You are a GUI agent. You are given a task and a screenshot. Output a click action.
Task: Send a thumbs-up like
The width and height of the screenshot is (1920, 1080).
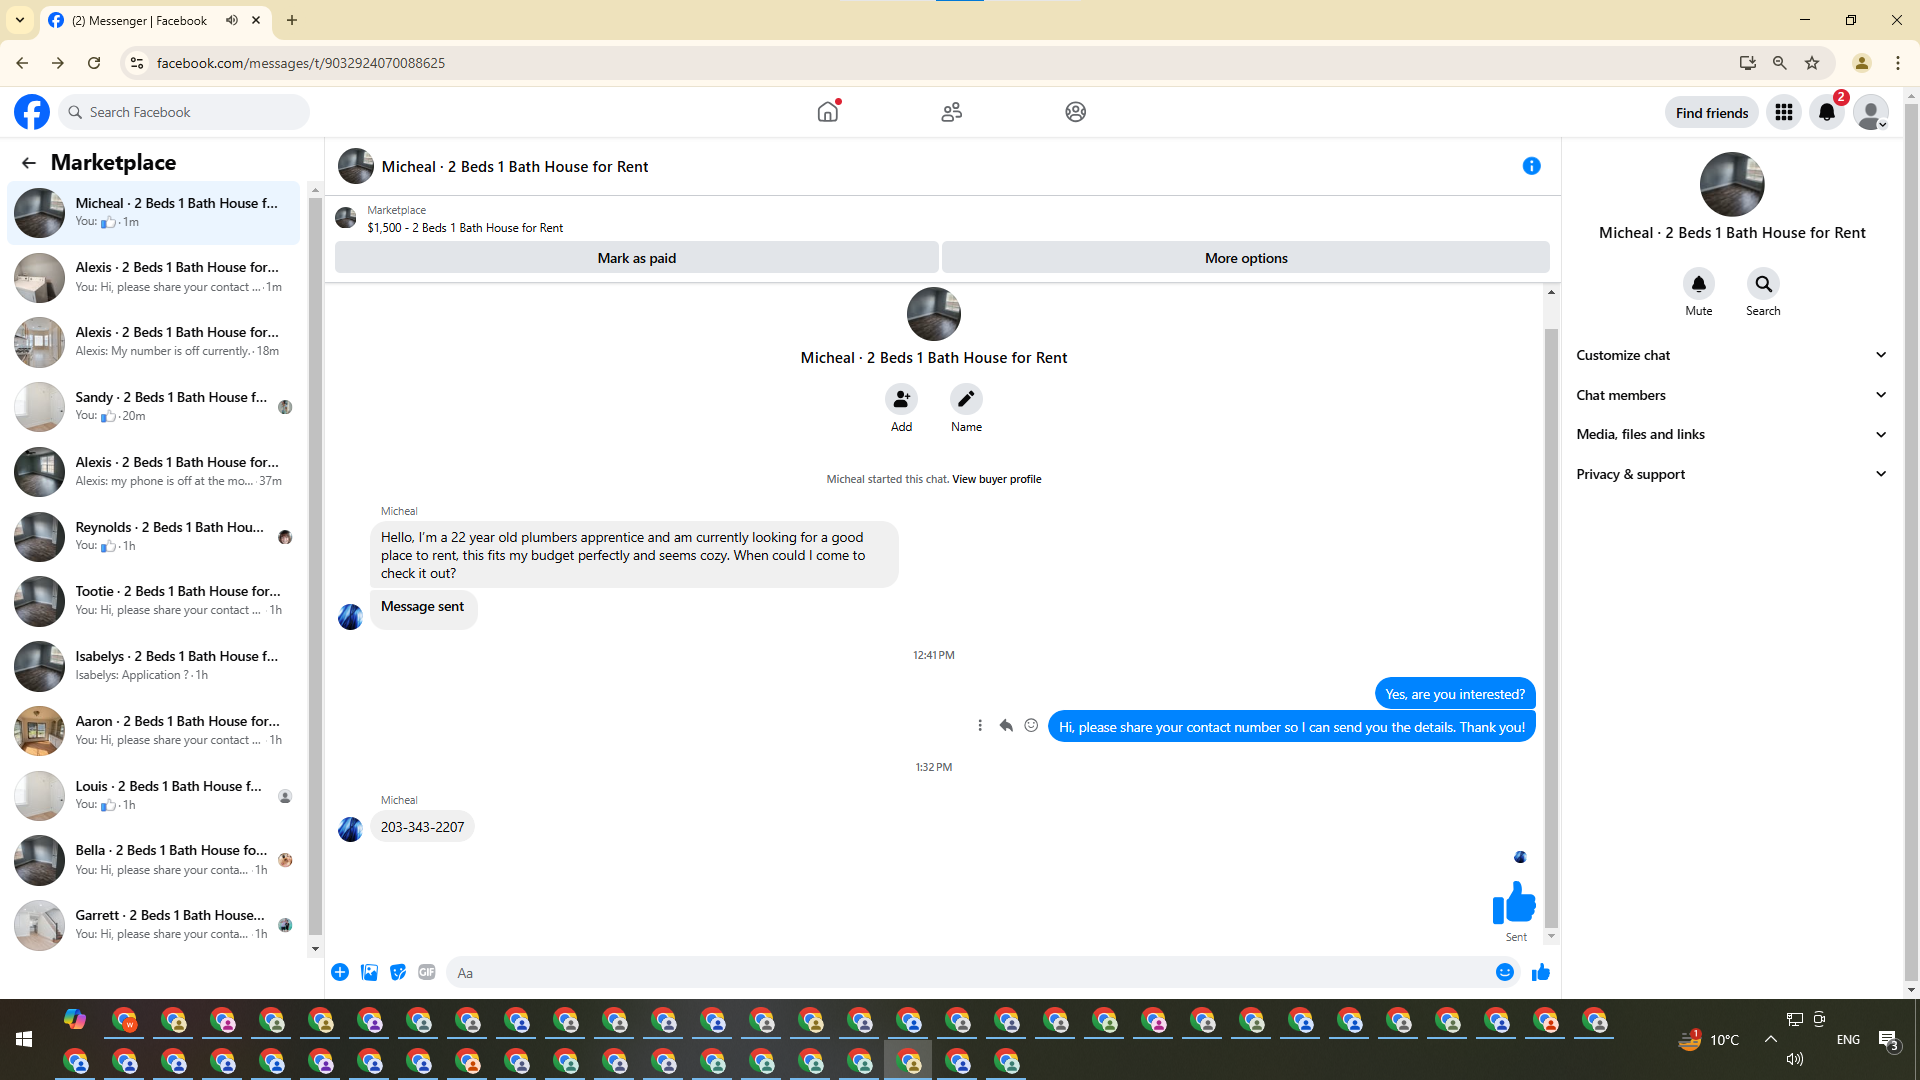tap(1540, 972)
